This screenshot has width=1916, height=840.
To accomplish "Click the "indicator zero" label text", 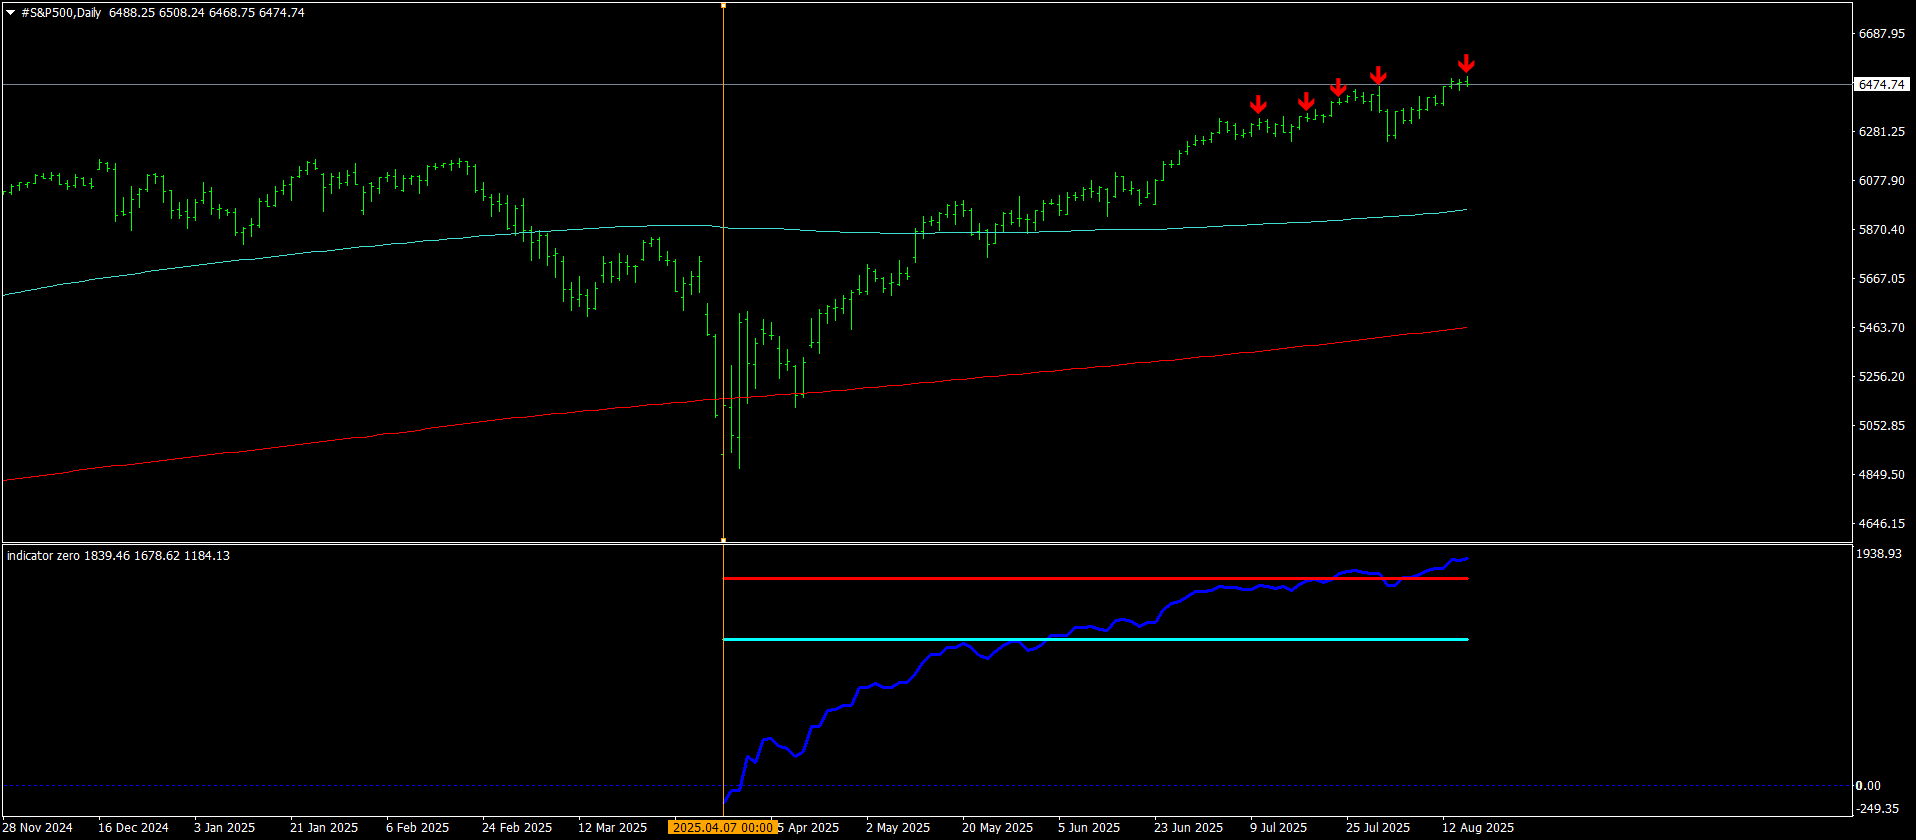I will click(43, 556).
